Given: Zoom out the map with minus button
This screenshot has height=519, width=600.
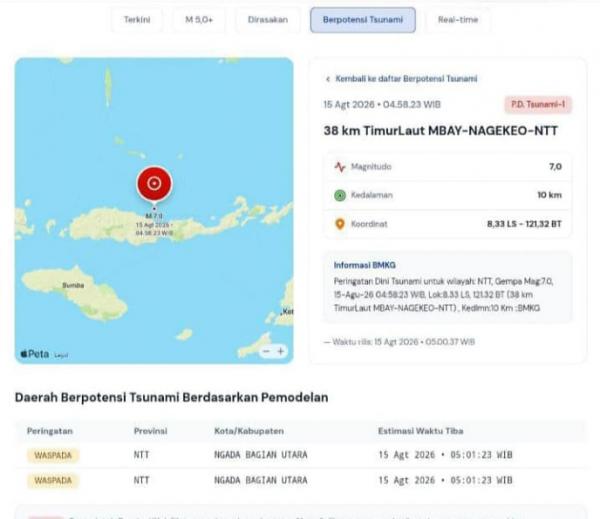Looking at the screenshot, I should click(267, 351).
